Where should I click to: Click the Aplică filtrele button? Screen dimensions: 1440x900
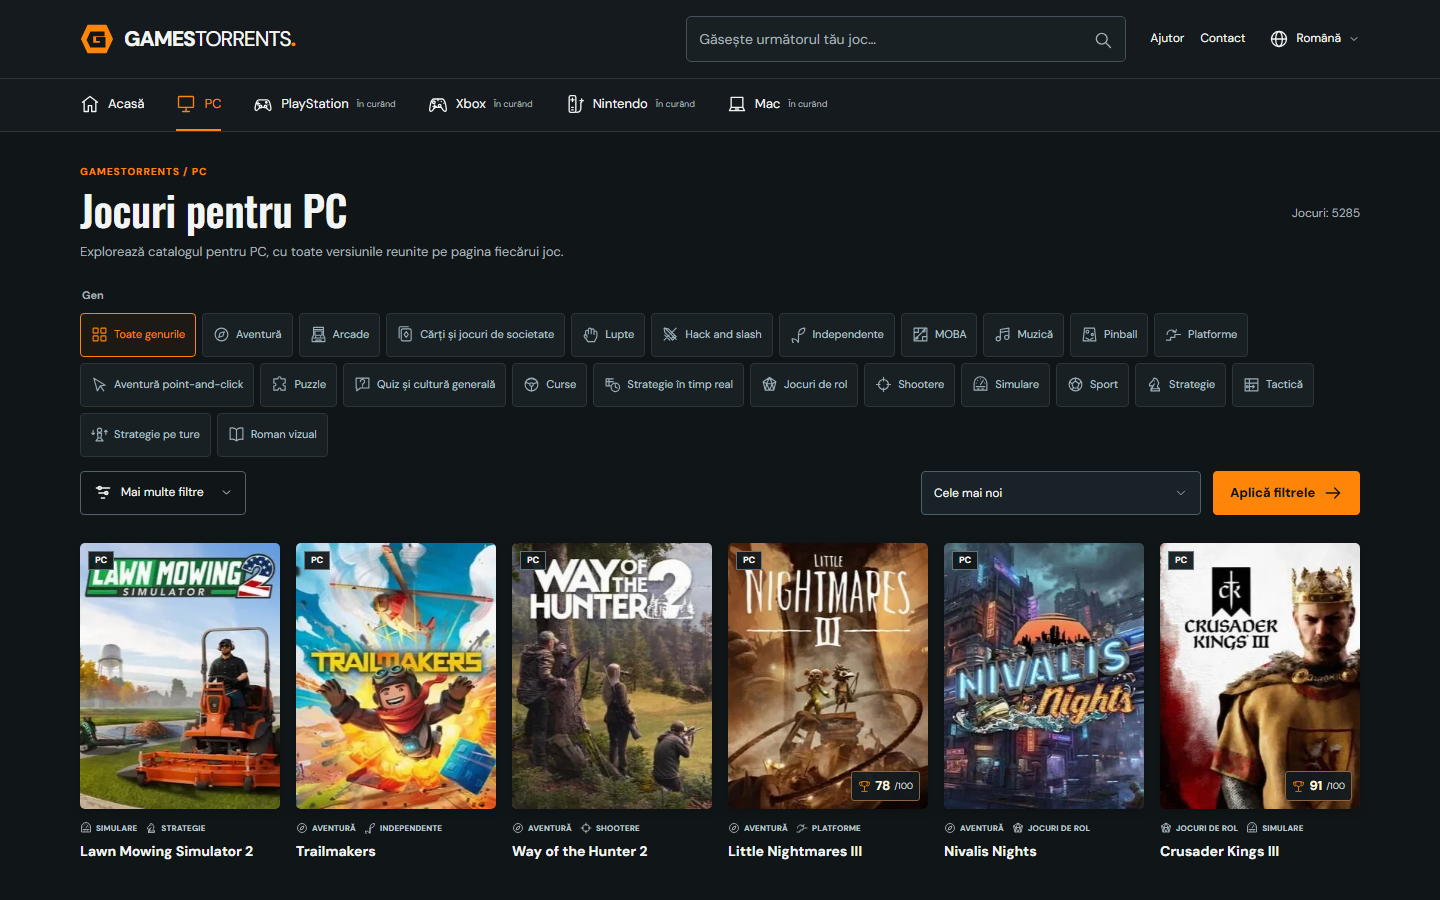coord(1286,493)
